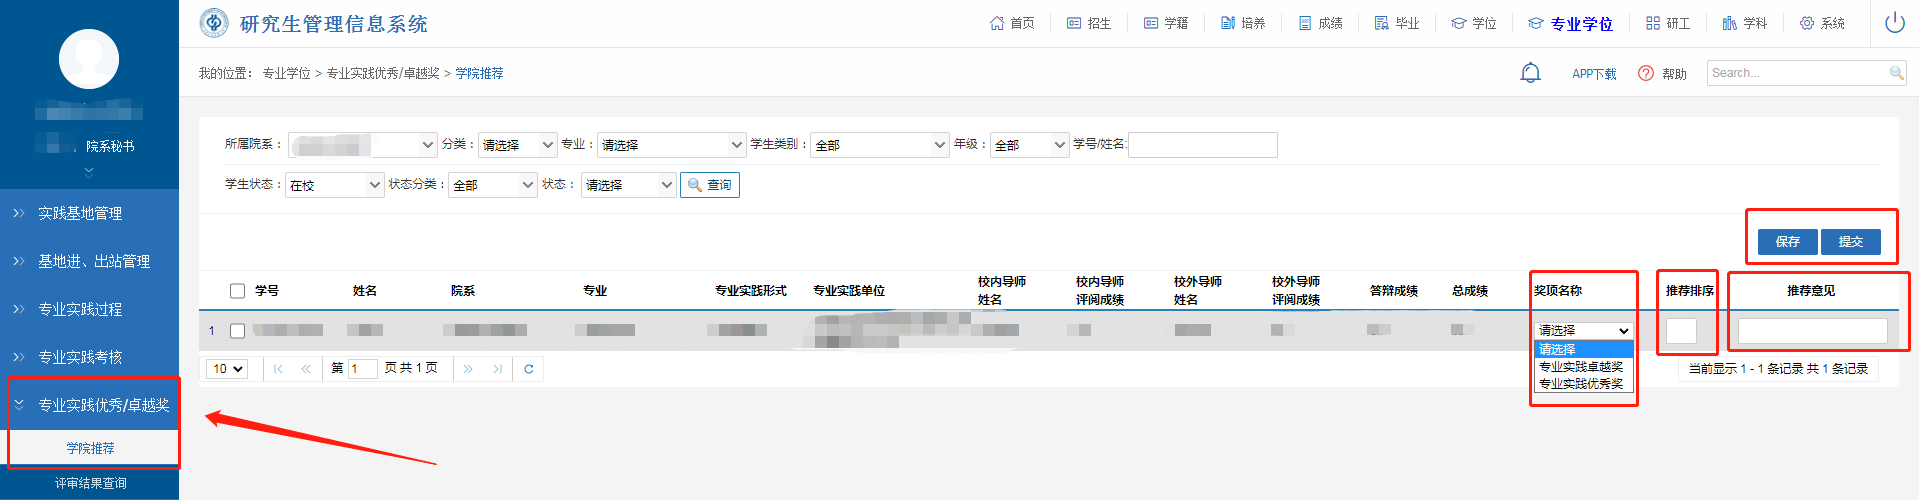Check the checkbox for row 1
The image size is (1919, 500).
[x=237, y=330]
